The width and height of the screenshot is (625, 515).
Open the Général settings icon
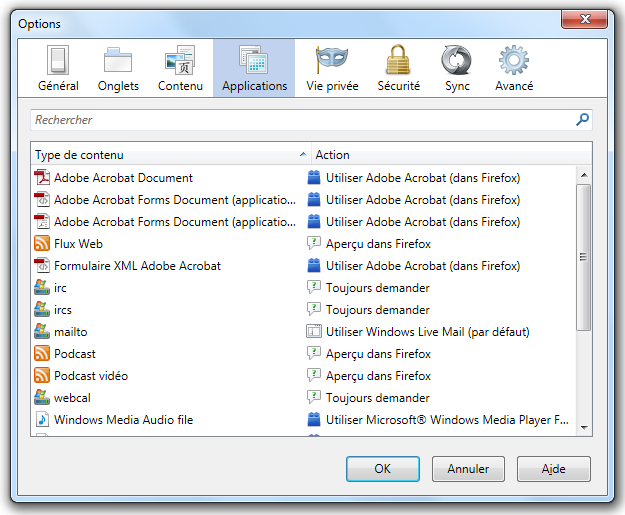58,60
